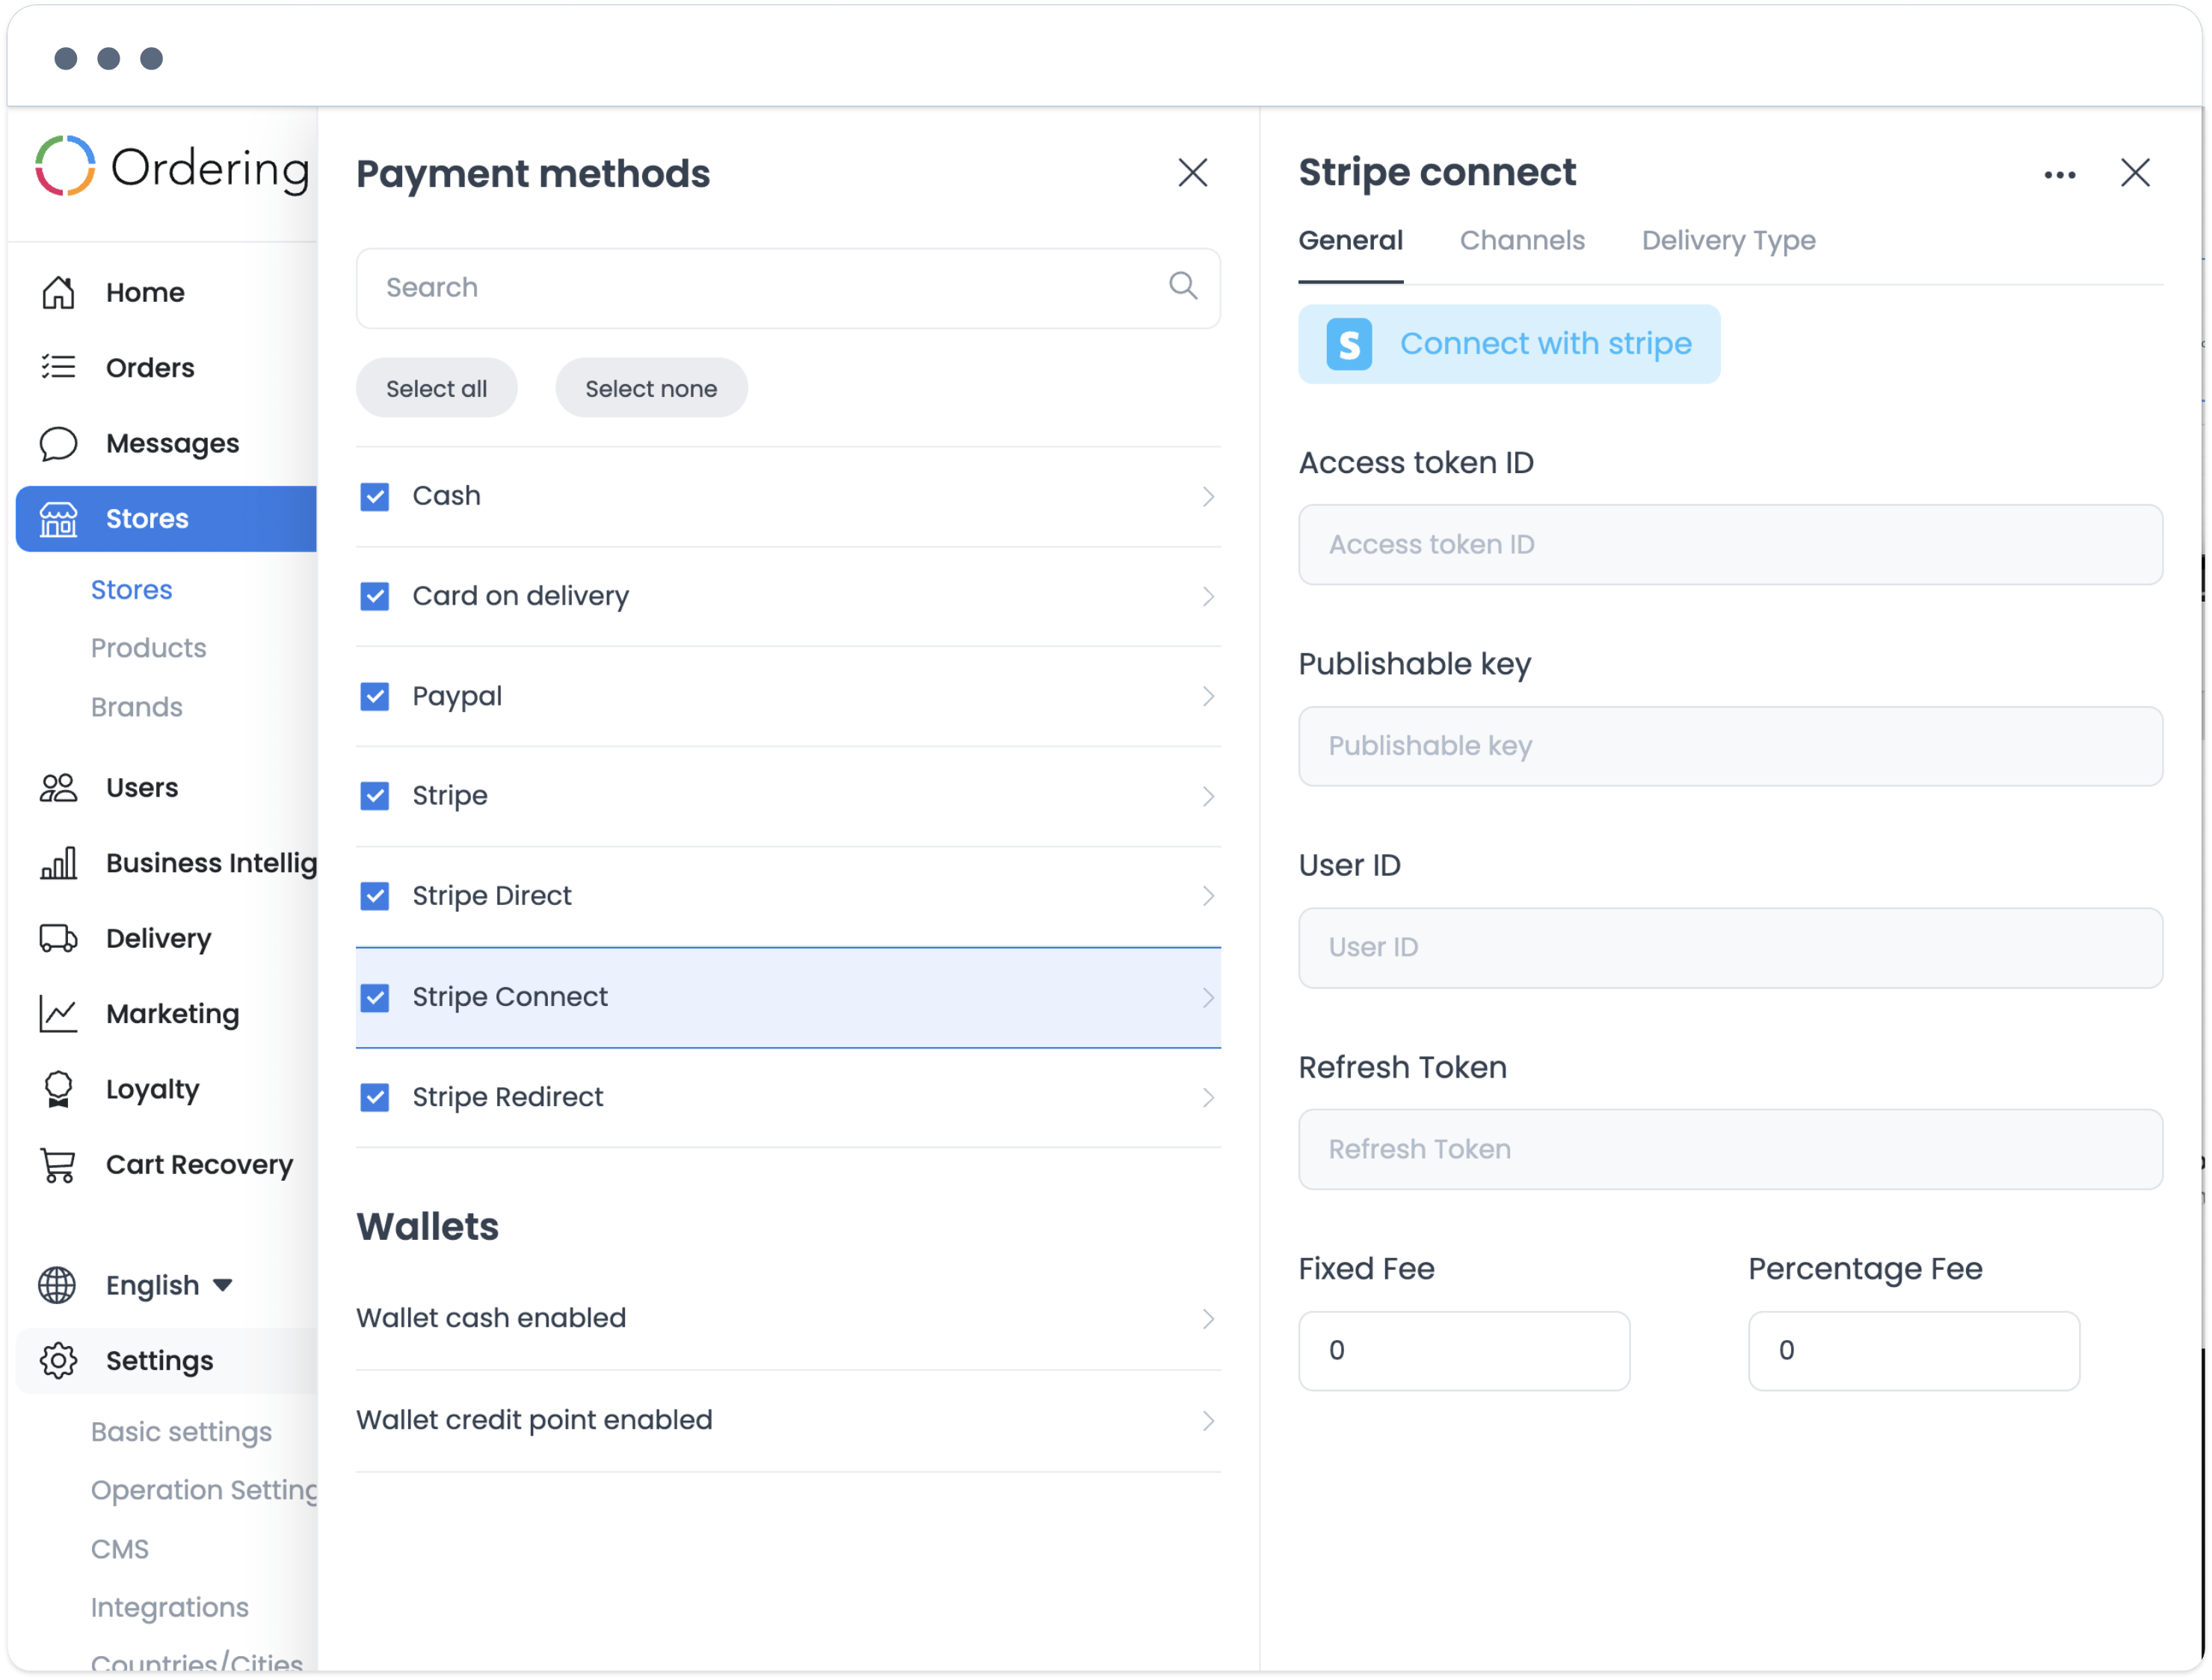This screenshot has height=1680, width=2212.
Task: Open Basic settings submenu item
Action: 181,1432
